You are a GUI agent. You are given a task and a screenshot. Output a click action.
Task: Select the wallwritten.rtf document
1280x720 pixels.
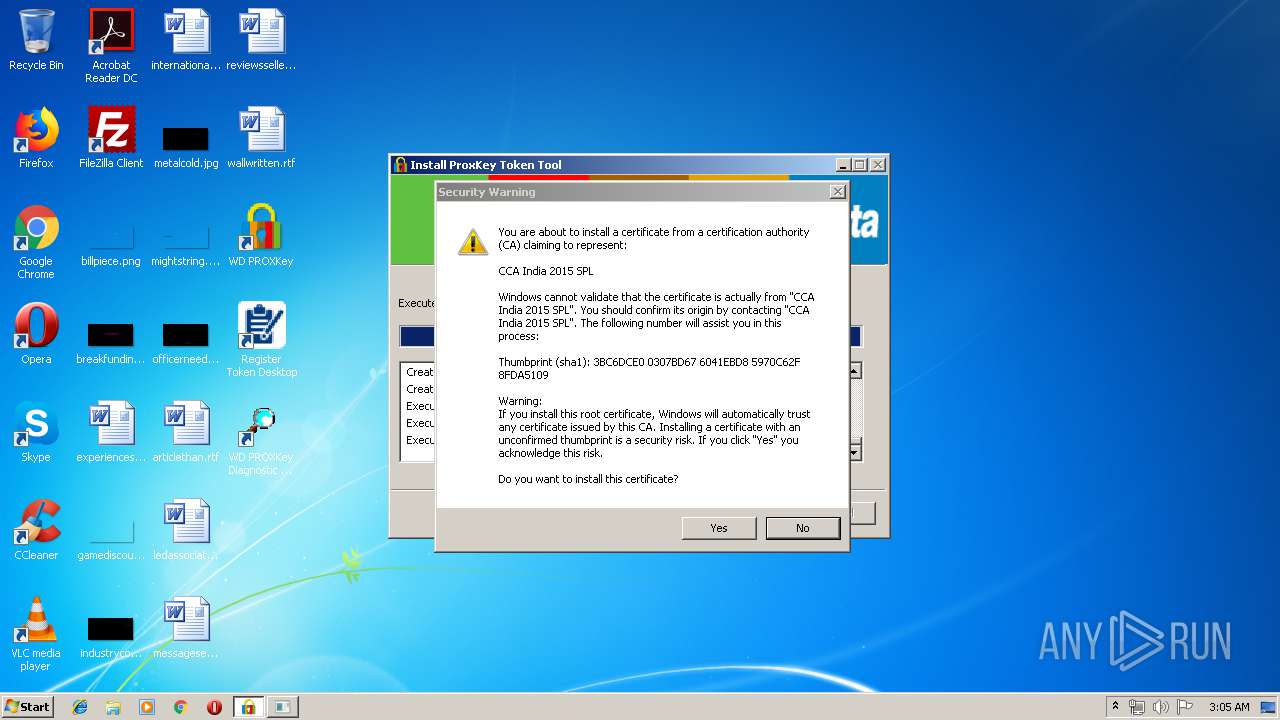[x=261, y=138]
